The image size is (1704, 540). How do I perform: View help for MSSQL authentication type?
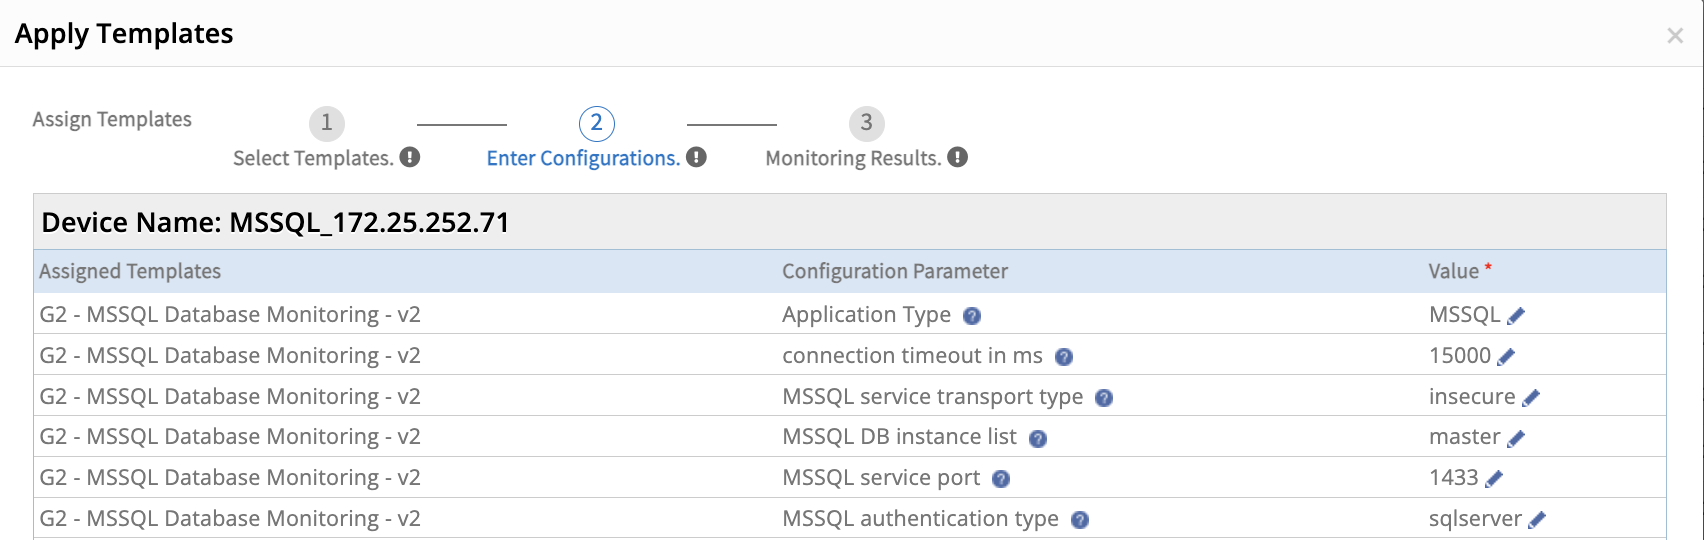(1080, 520)
